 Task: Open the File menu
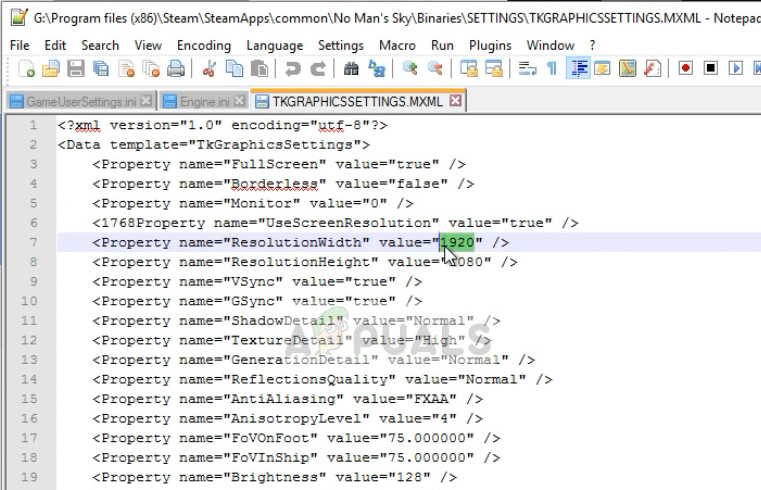click(19, 46)
